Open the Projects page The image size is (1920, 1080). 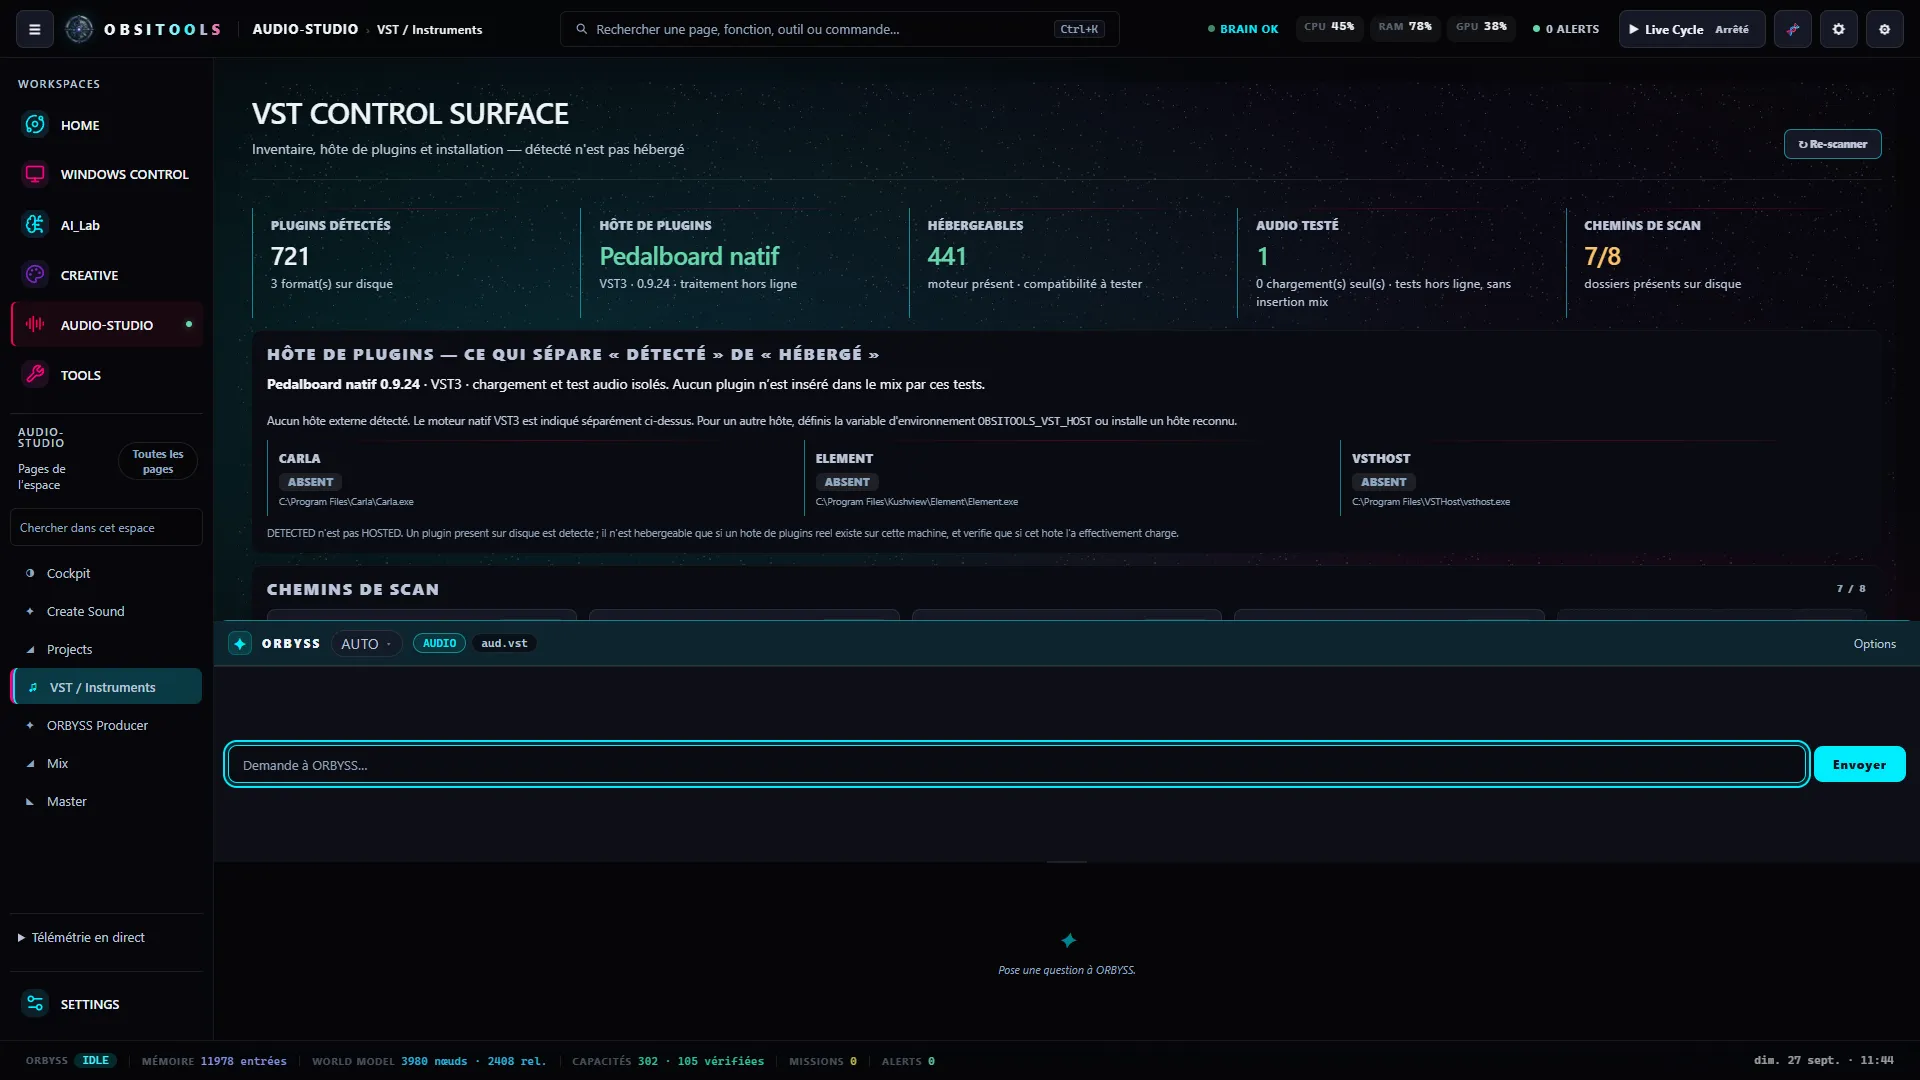(x=107, y=649)
